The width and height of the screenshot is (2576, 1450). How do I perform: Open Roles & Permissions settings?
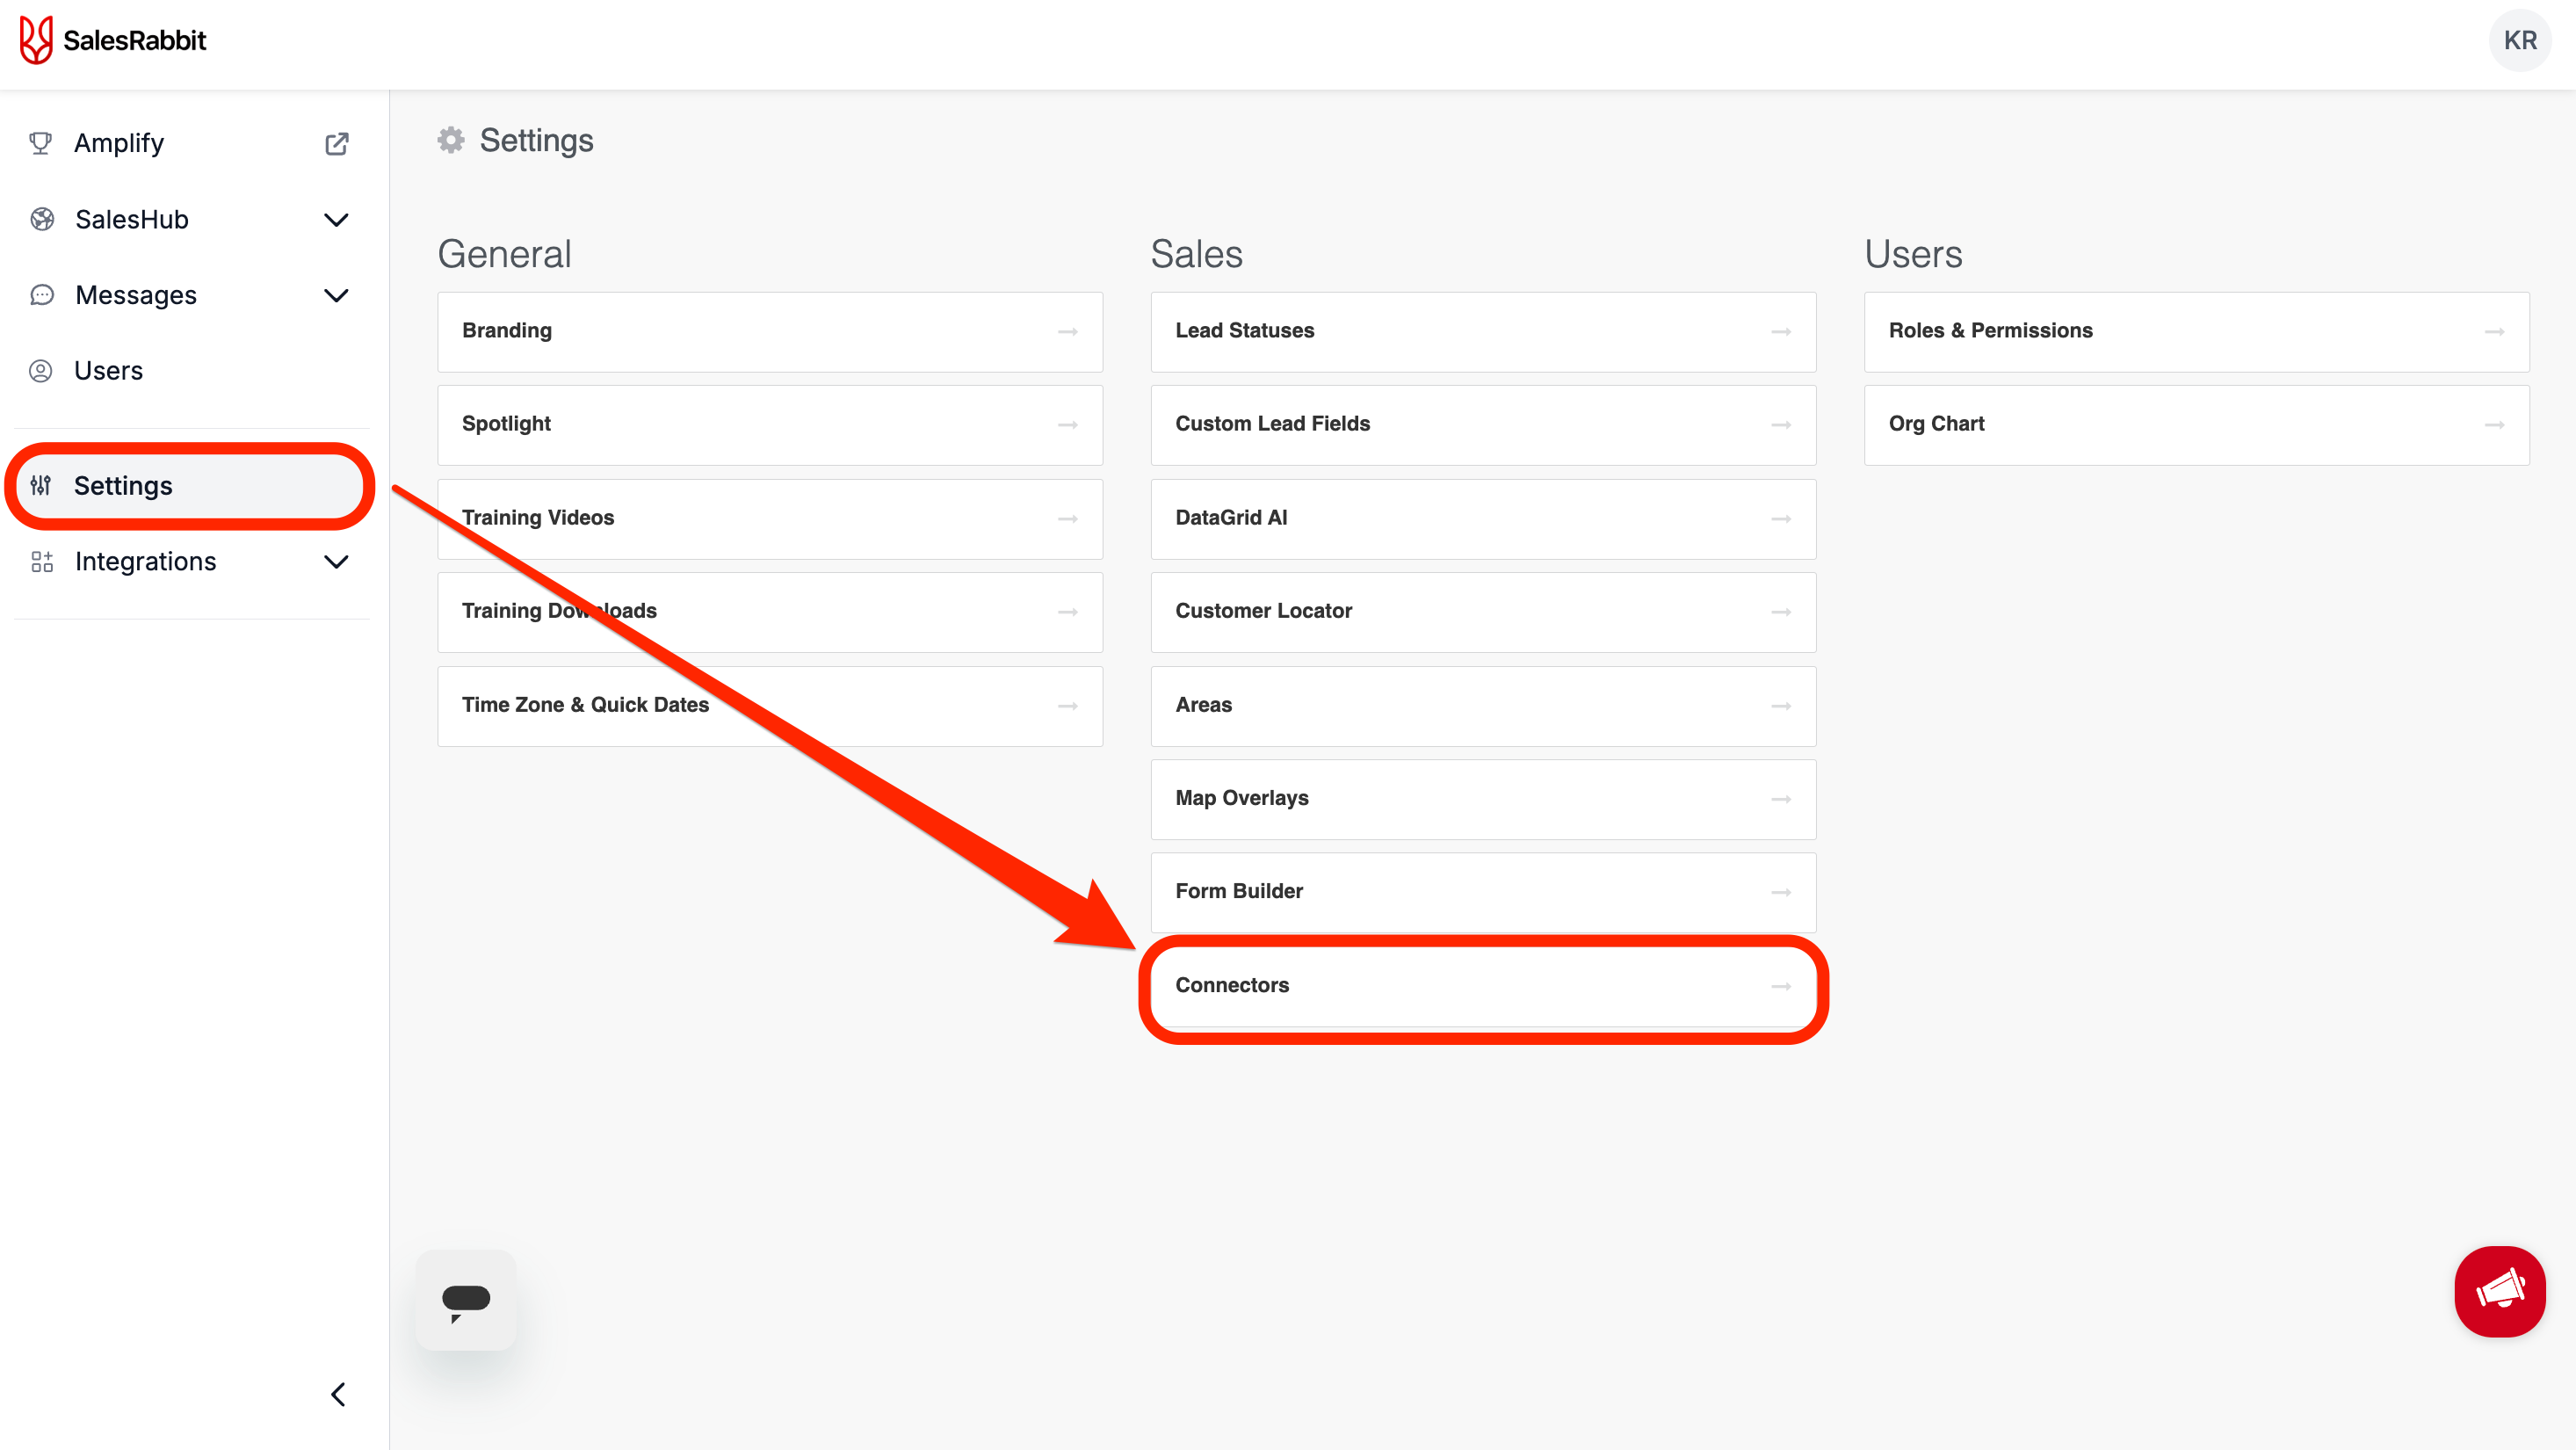coord(2196,331)
